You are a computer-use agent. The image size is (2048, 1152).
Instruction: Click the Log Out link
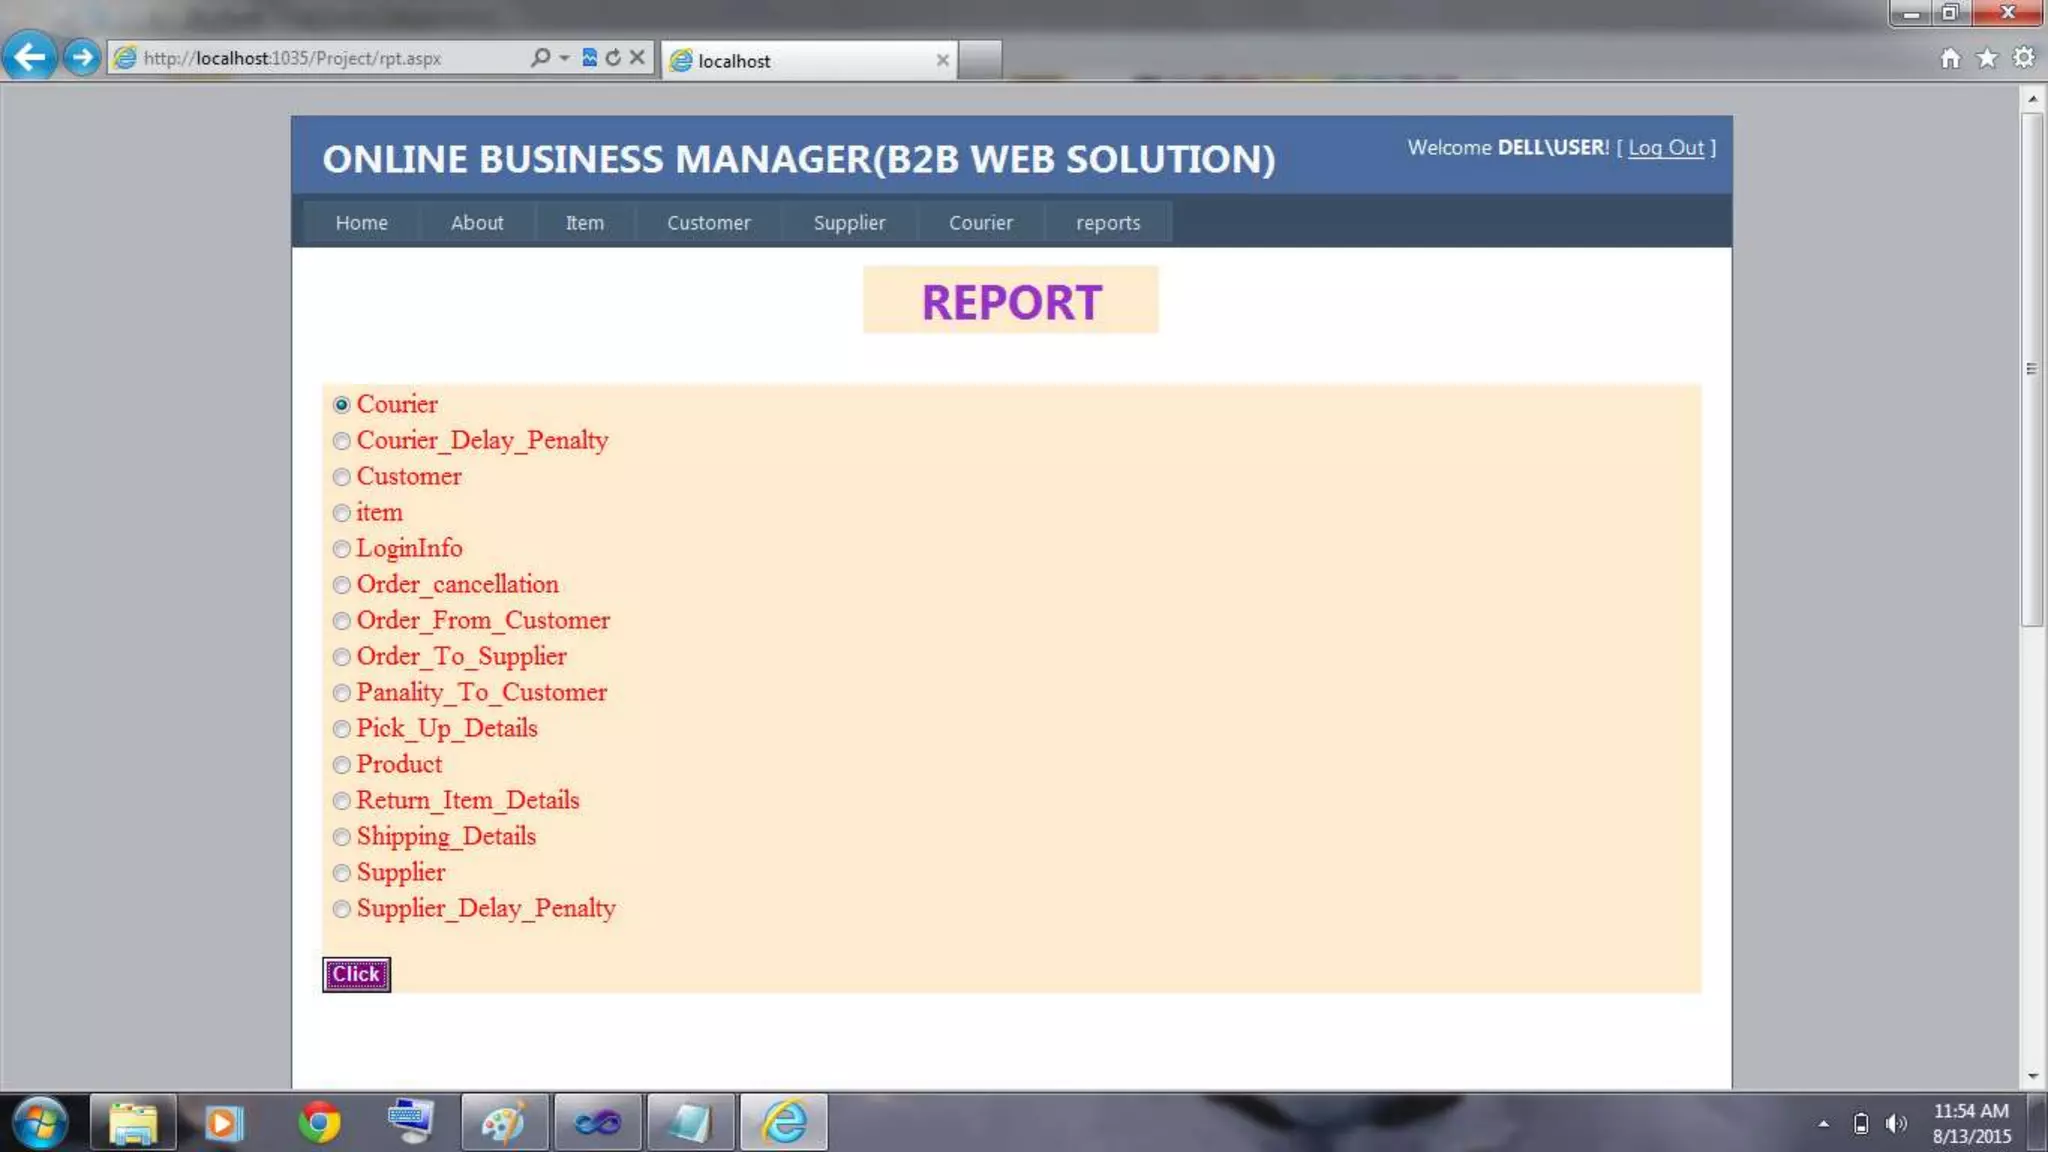pos(1666,148)
